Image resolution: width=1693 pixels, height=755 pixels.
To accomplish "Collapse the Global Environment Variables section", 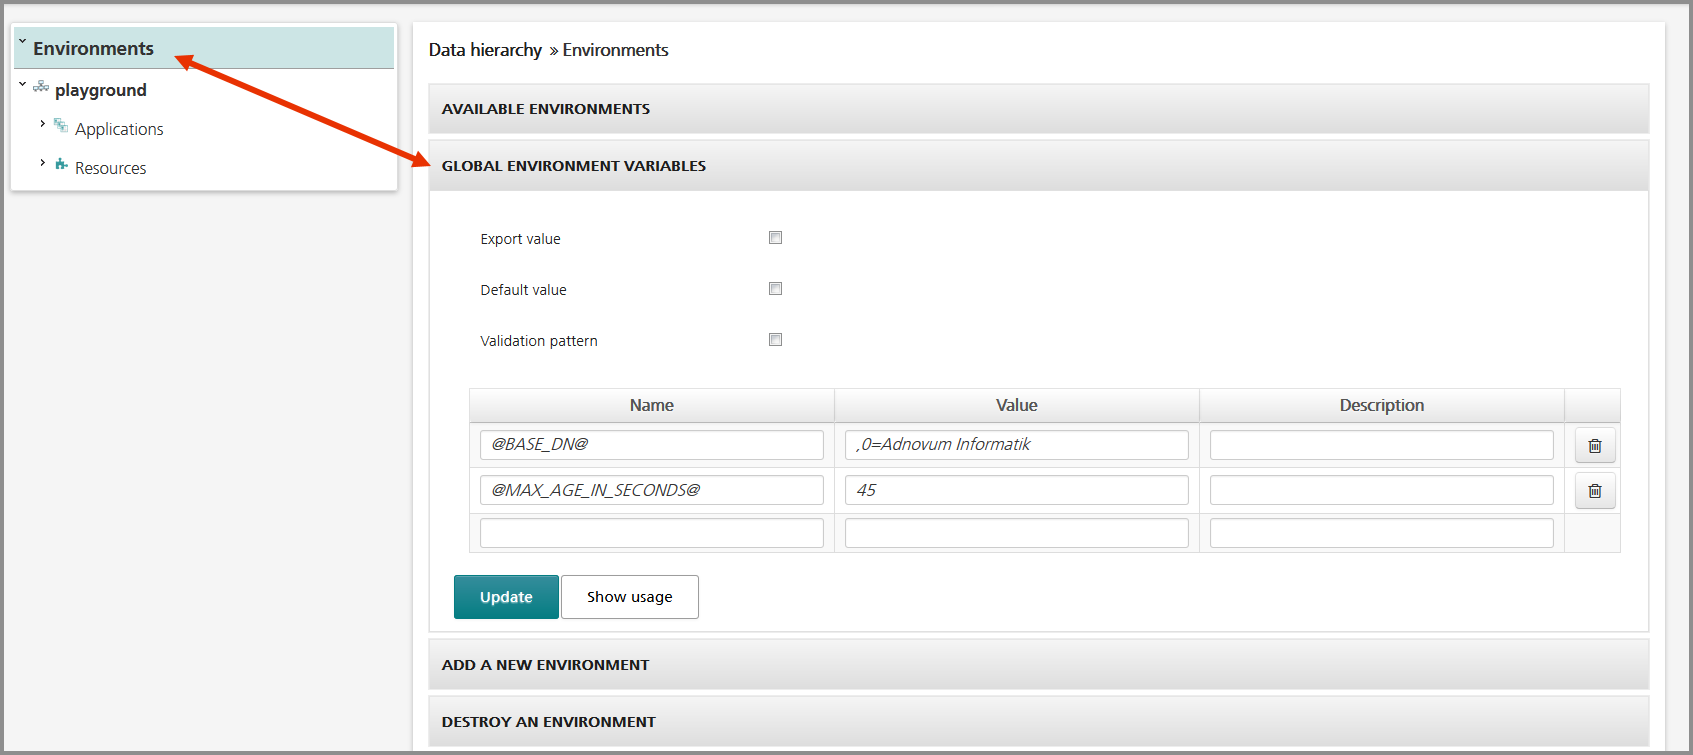I will (x=1038, y=166).
